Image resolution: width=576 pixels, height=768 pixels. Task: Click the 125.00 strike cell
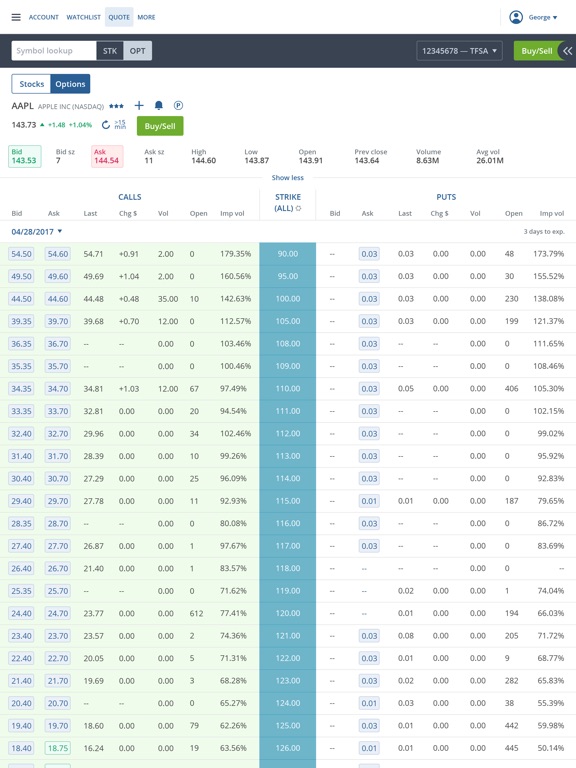(x=288, y=726)
